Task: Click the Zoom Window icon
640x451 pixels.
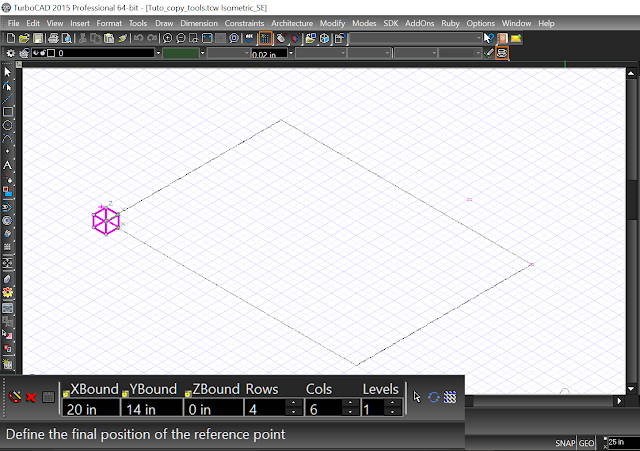Action: click(194, 38)
